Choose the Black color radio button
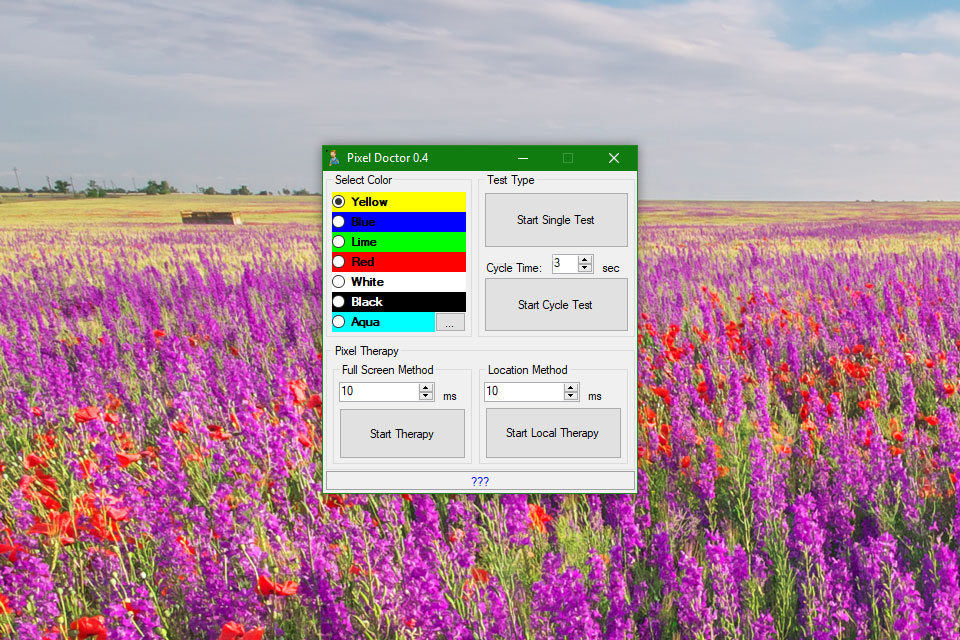Screen dimensions: 960x640 (x=339, y=302)
